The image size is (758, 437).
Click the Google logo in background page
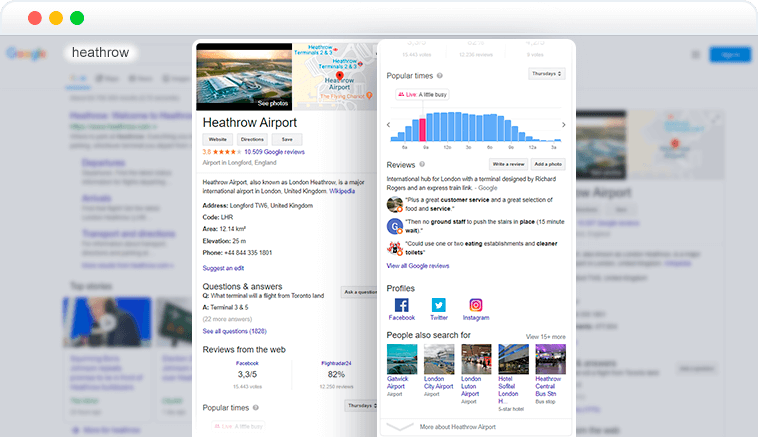27,53
